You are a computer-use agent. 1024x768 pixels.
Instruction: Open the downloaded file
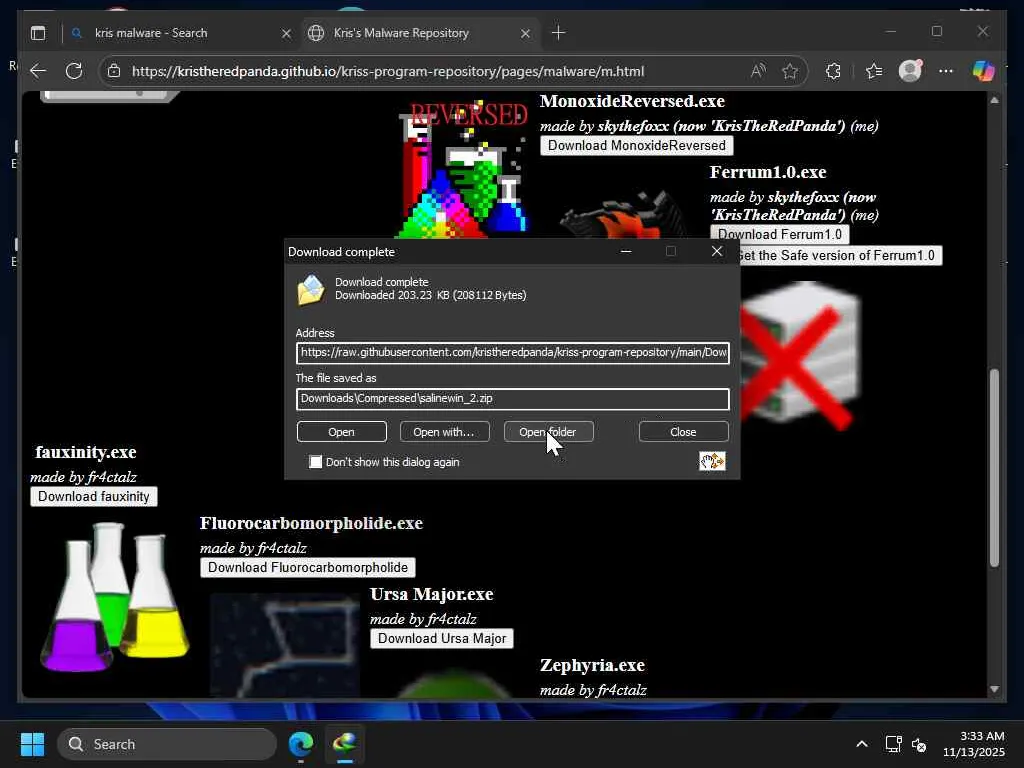(342, 432)
